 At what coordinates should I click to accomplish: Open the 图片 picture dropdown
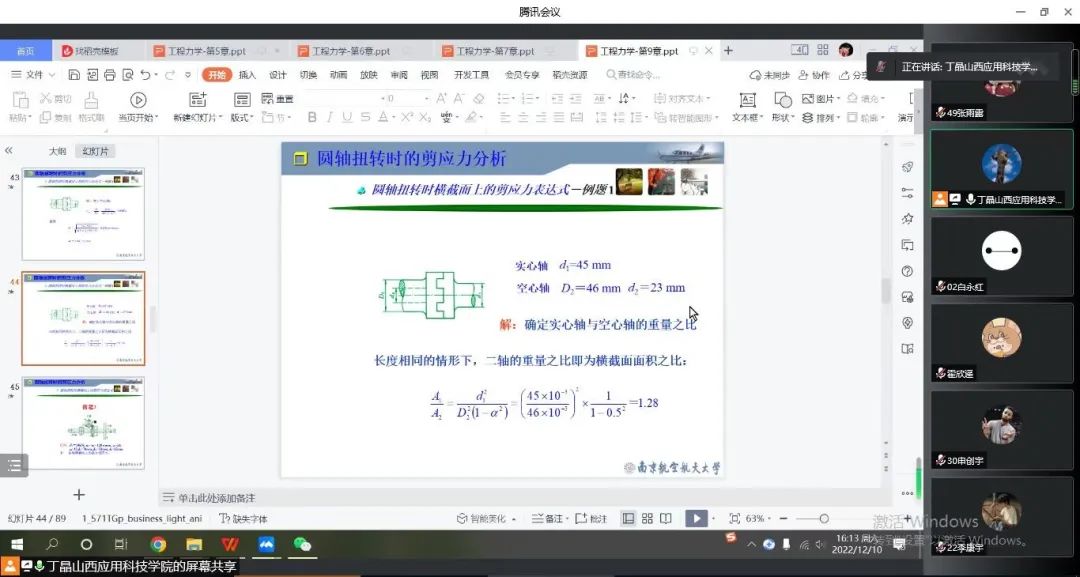coord(824,99)
